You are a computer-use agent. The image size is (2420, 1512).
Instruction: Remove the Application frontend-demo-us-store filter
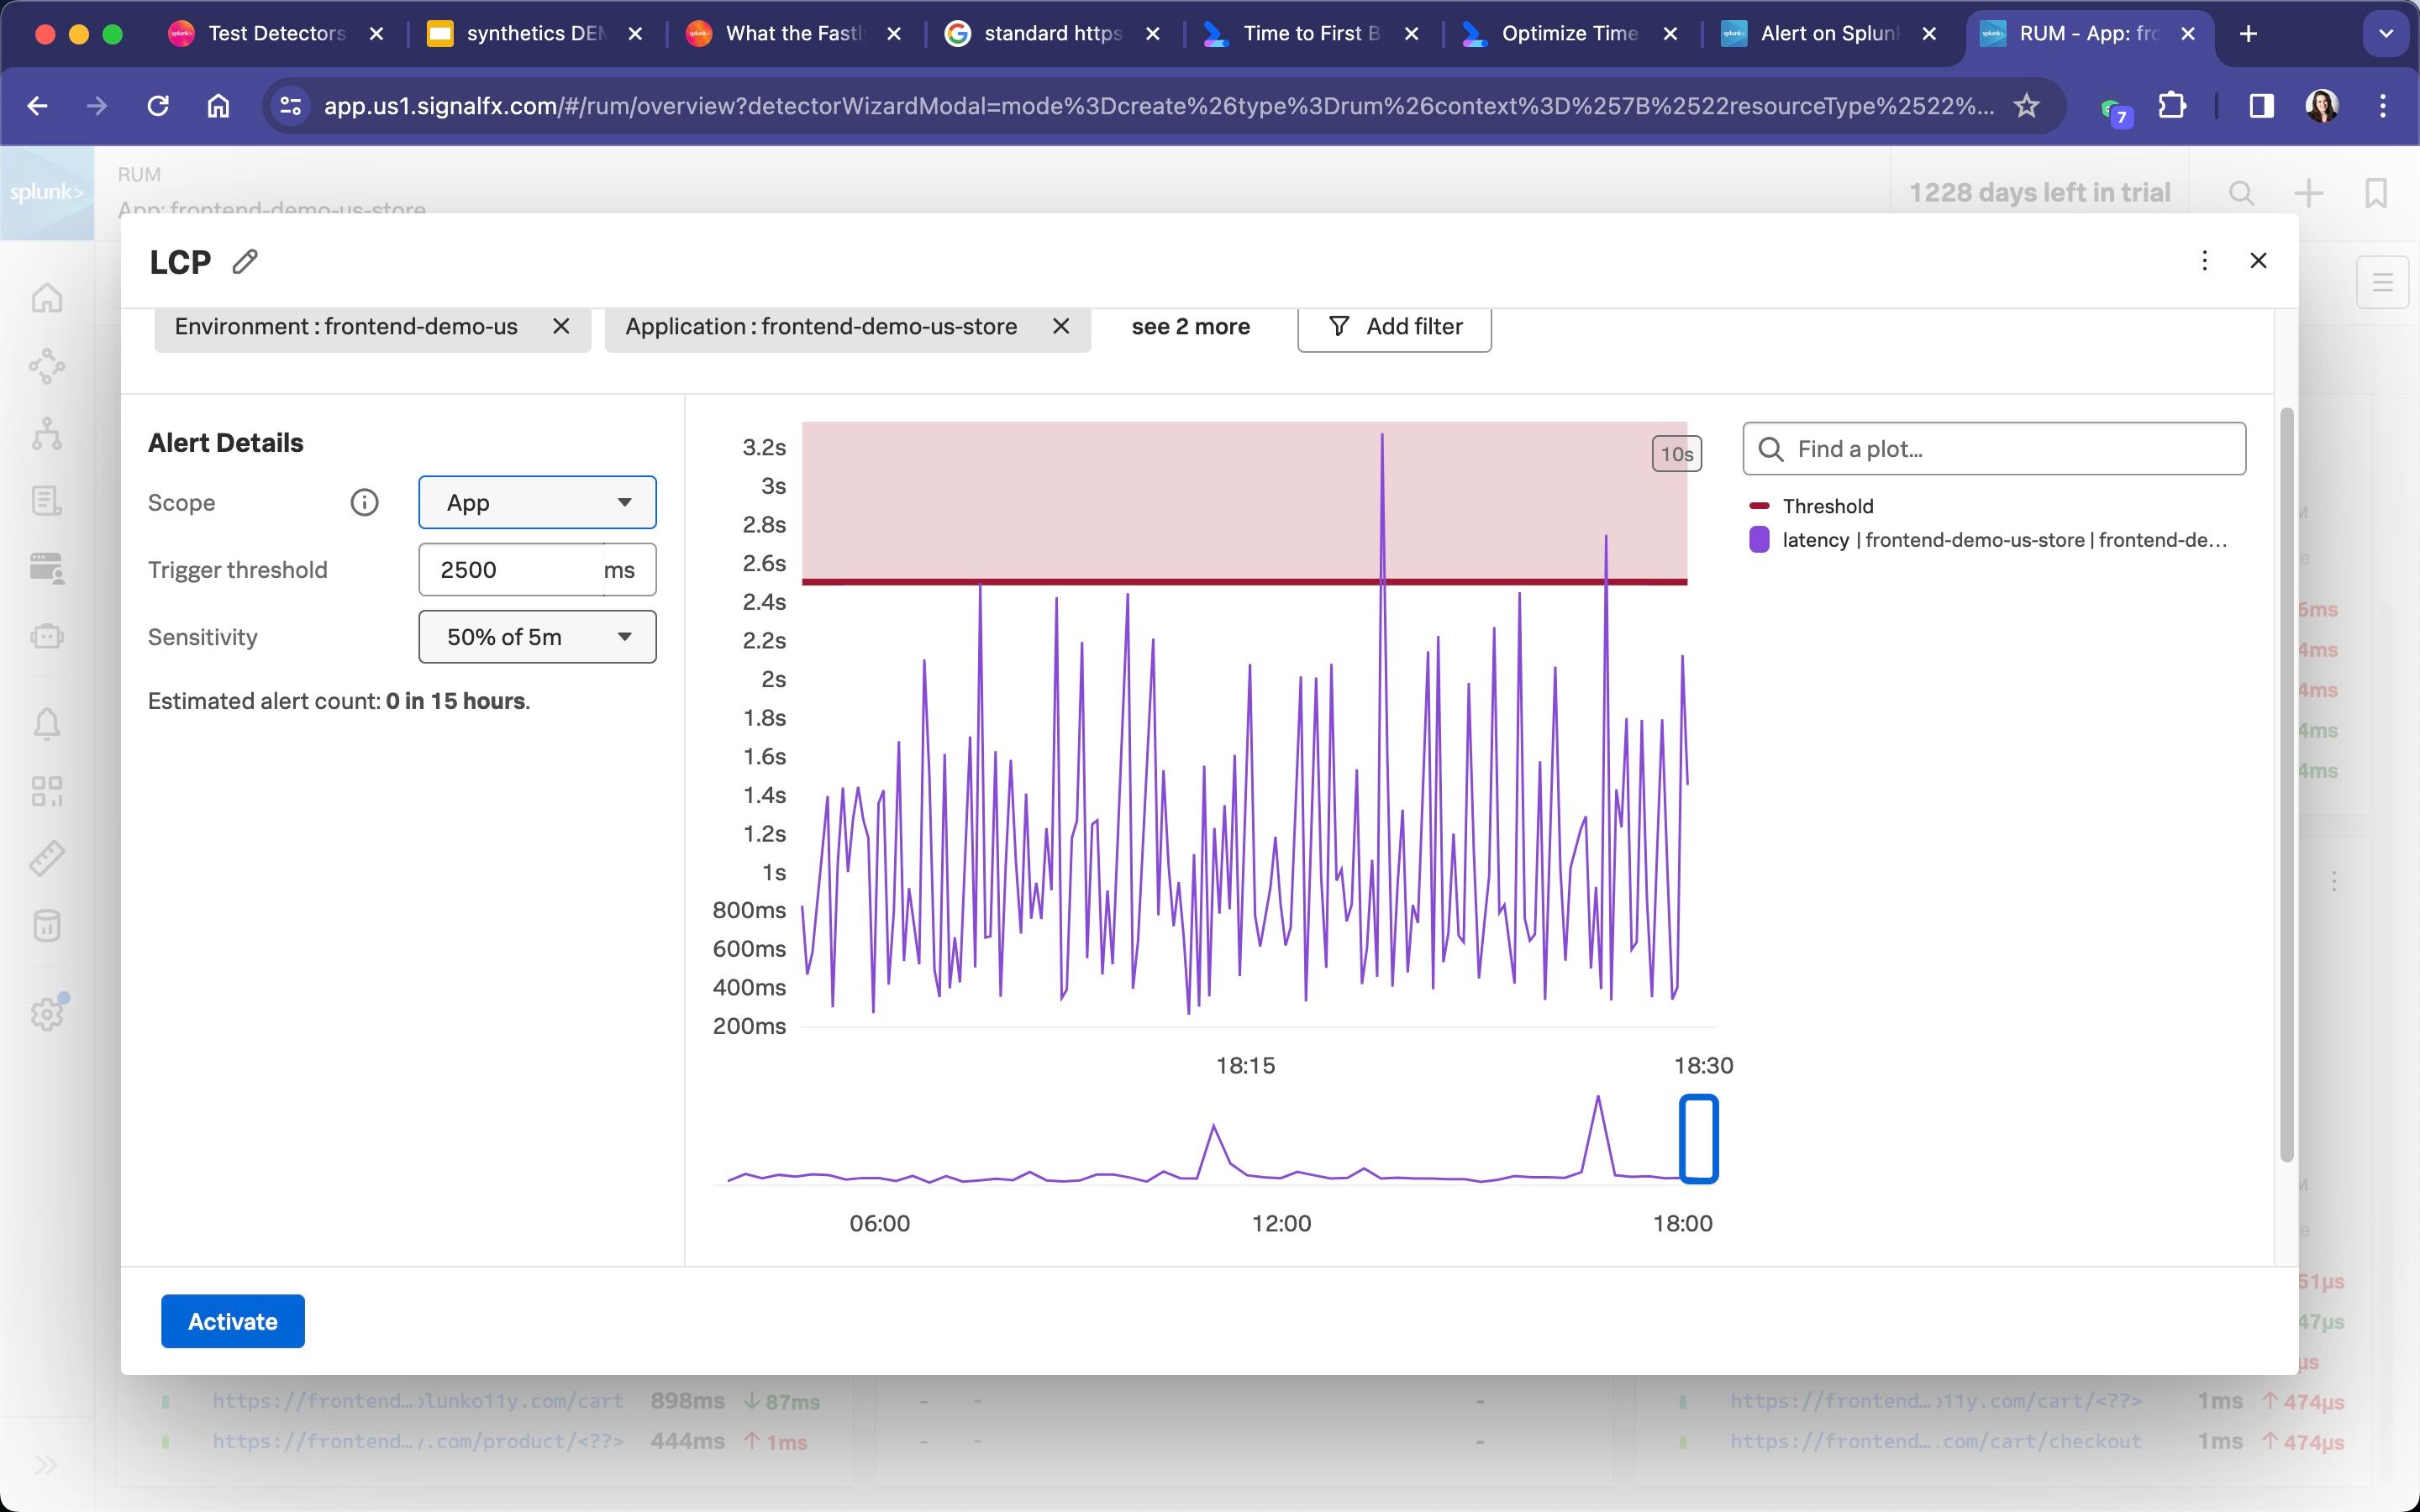1061,326
